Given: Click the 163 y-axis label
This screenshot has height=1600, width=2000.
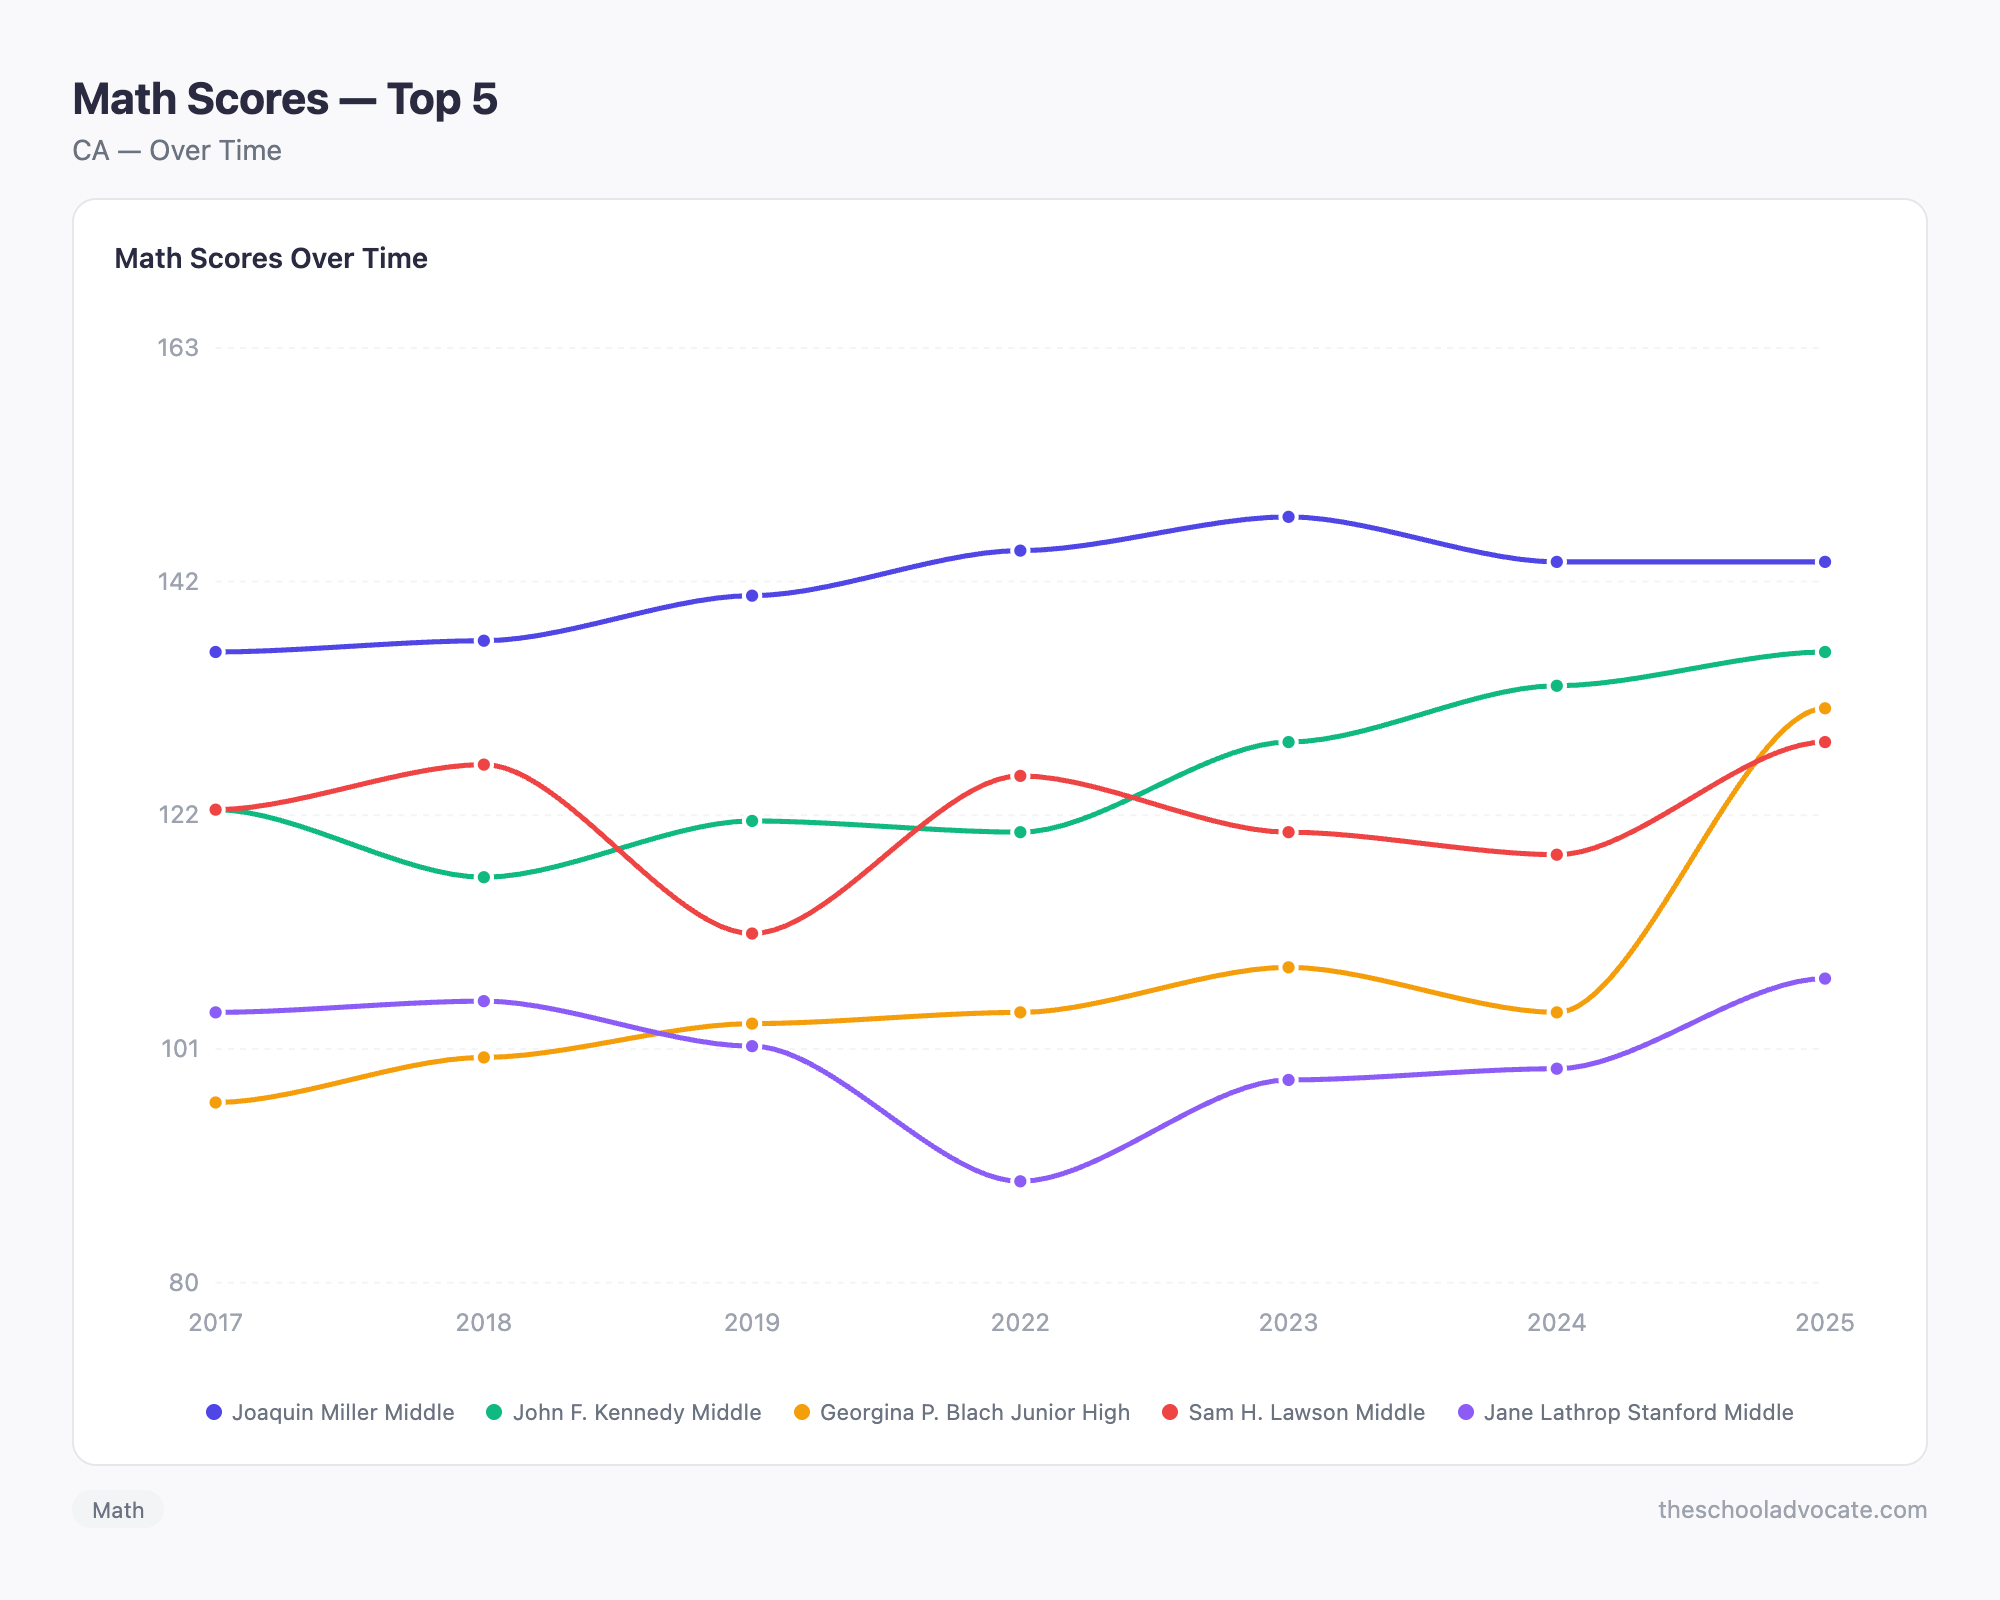Looking at the screenshot, I should pos(178,347).
